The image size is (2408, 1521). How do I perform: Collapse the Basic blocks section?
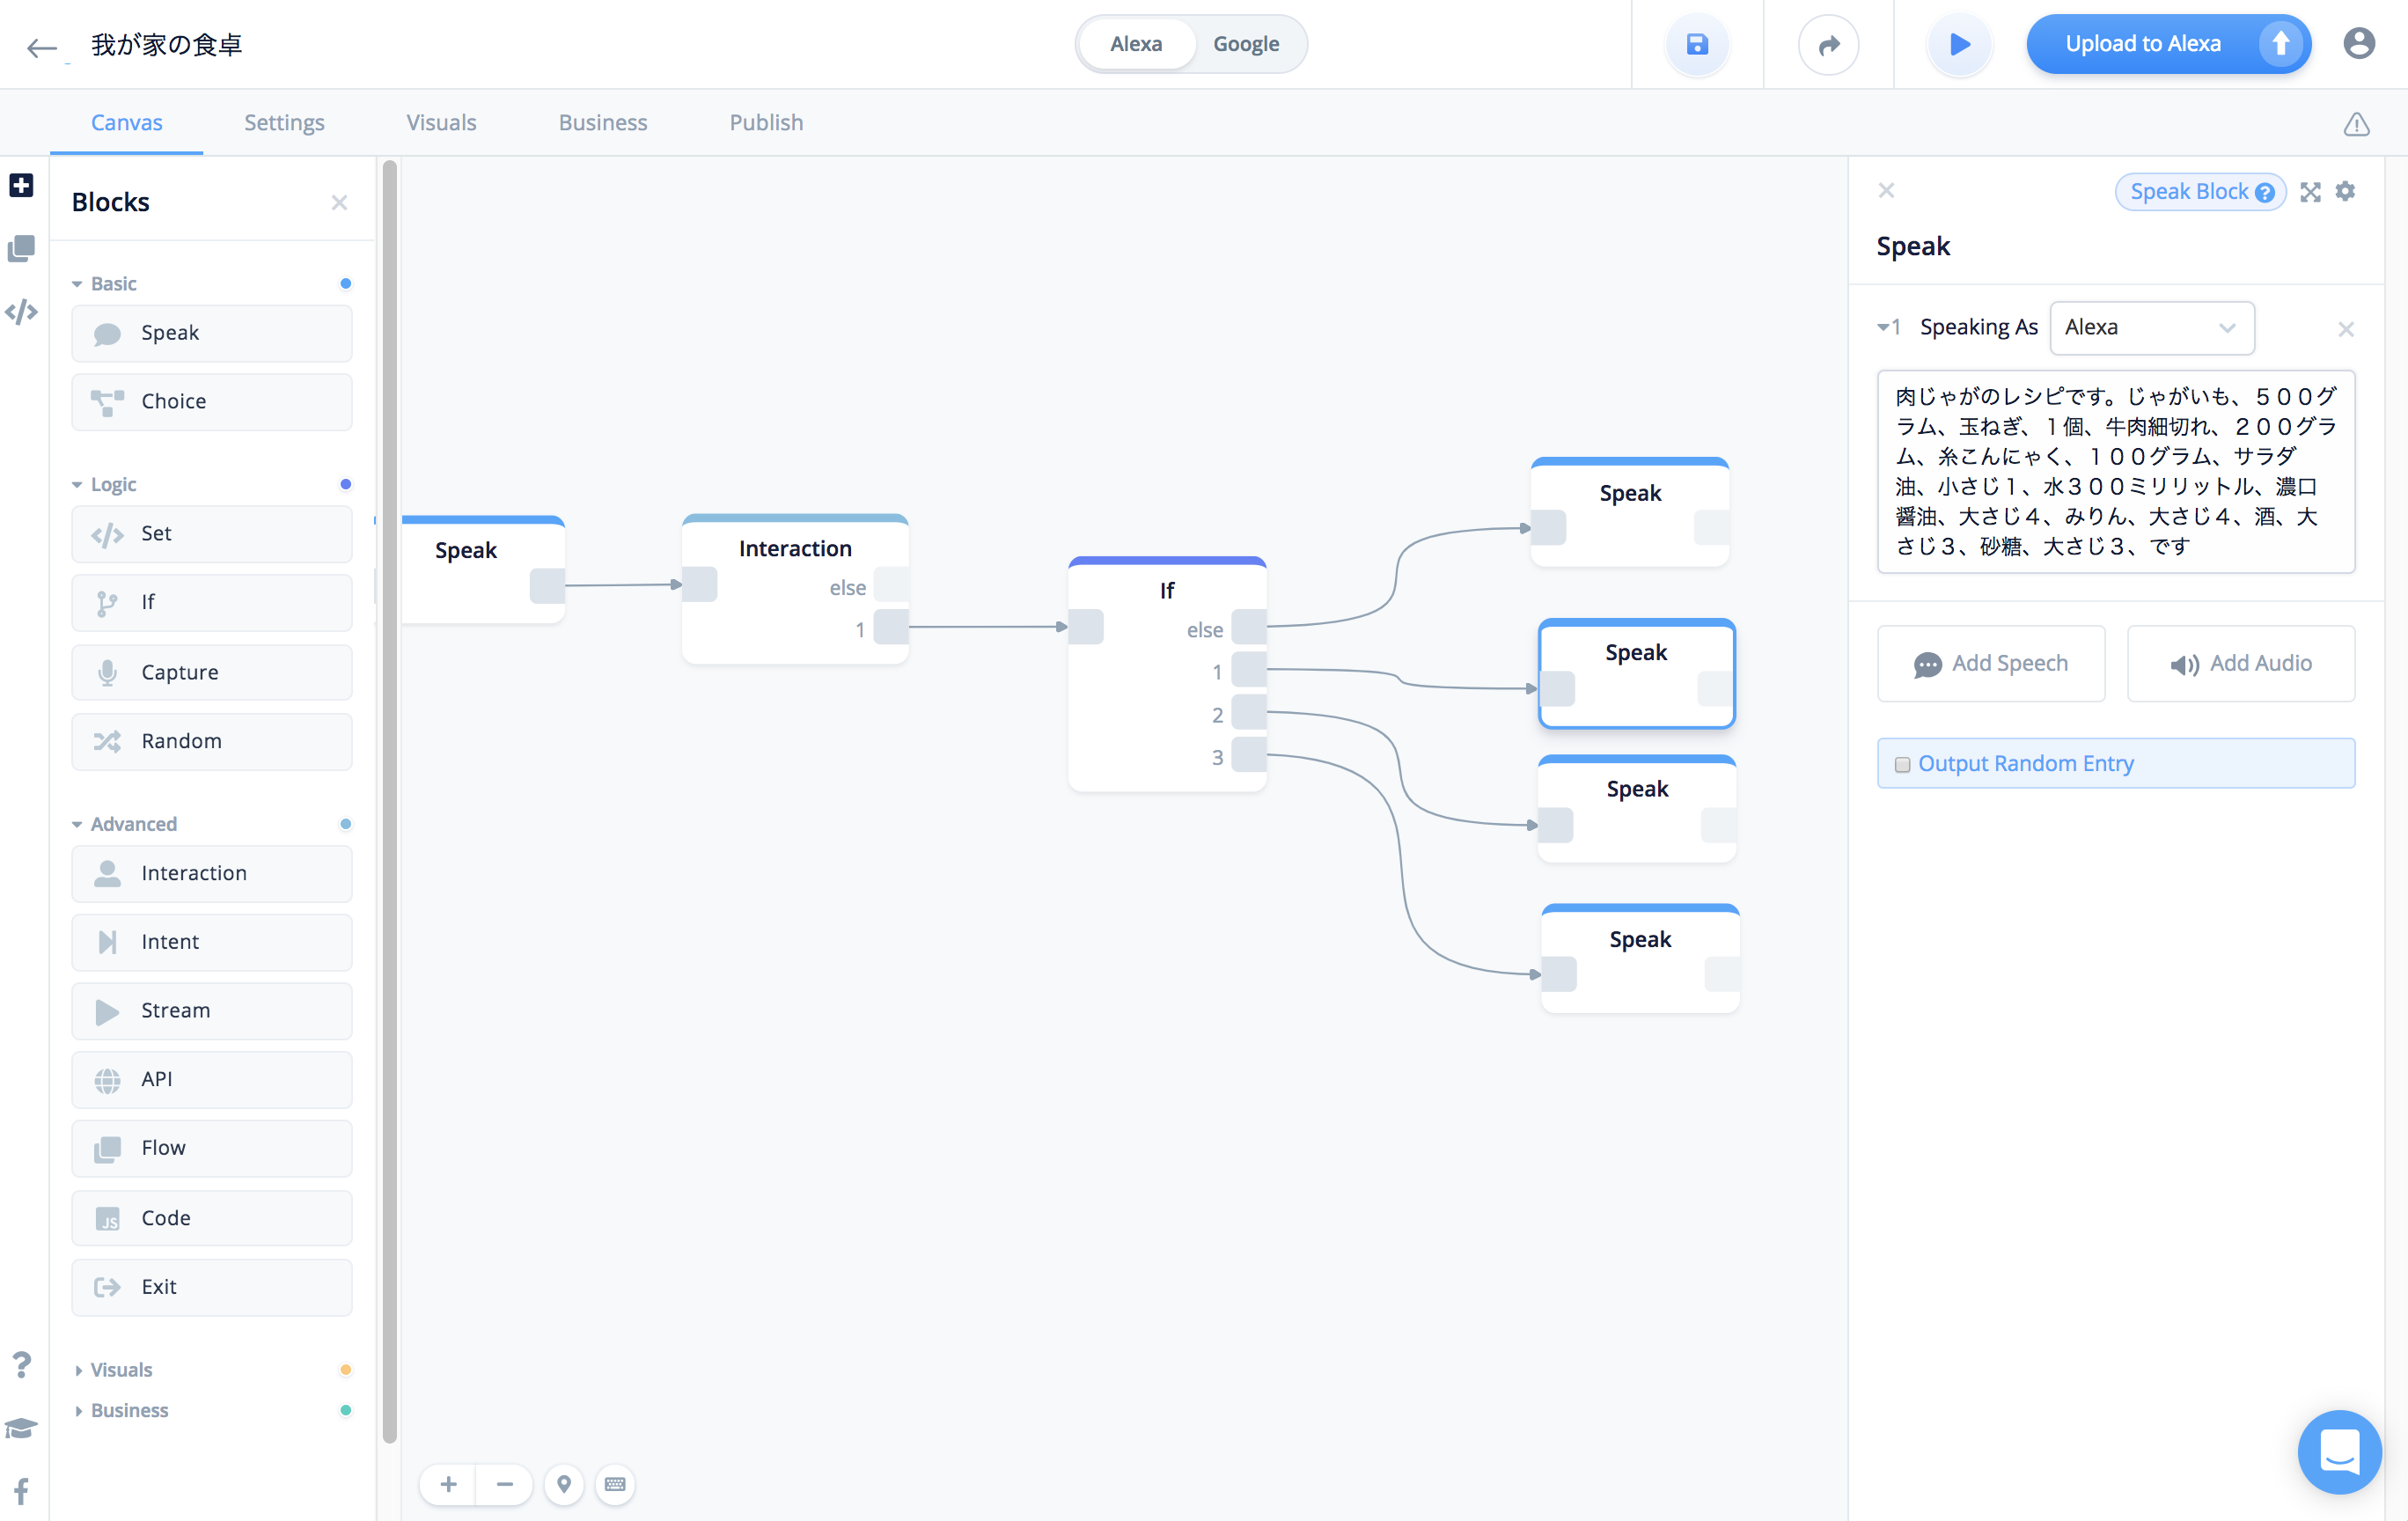pos(77,284)
